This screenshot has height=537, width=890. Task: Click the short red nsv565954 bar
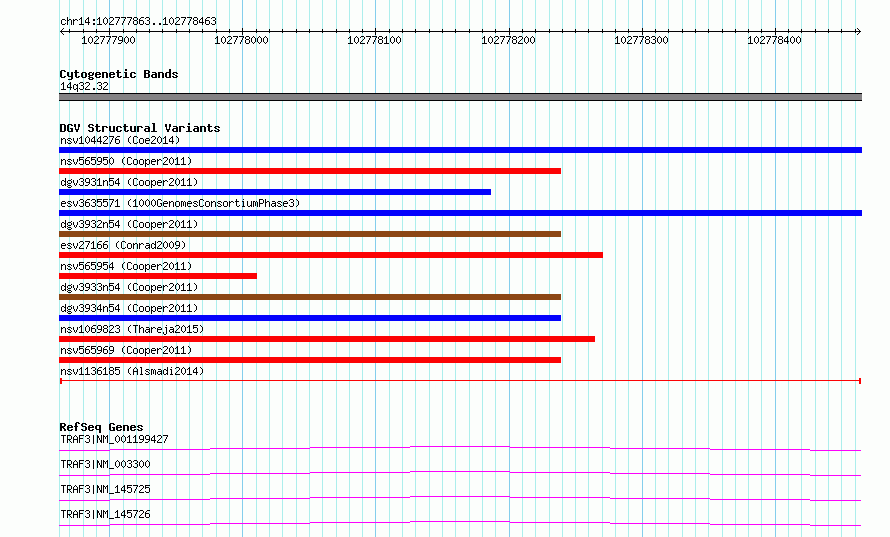[x=158, y=276]
